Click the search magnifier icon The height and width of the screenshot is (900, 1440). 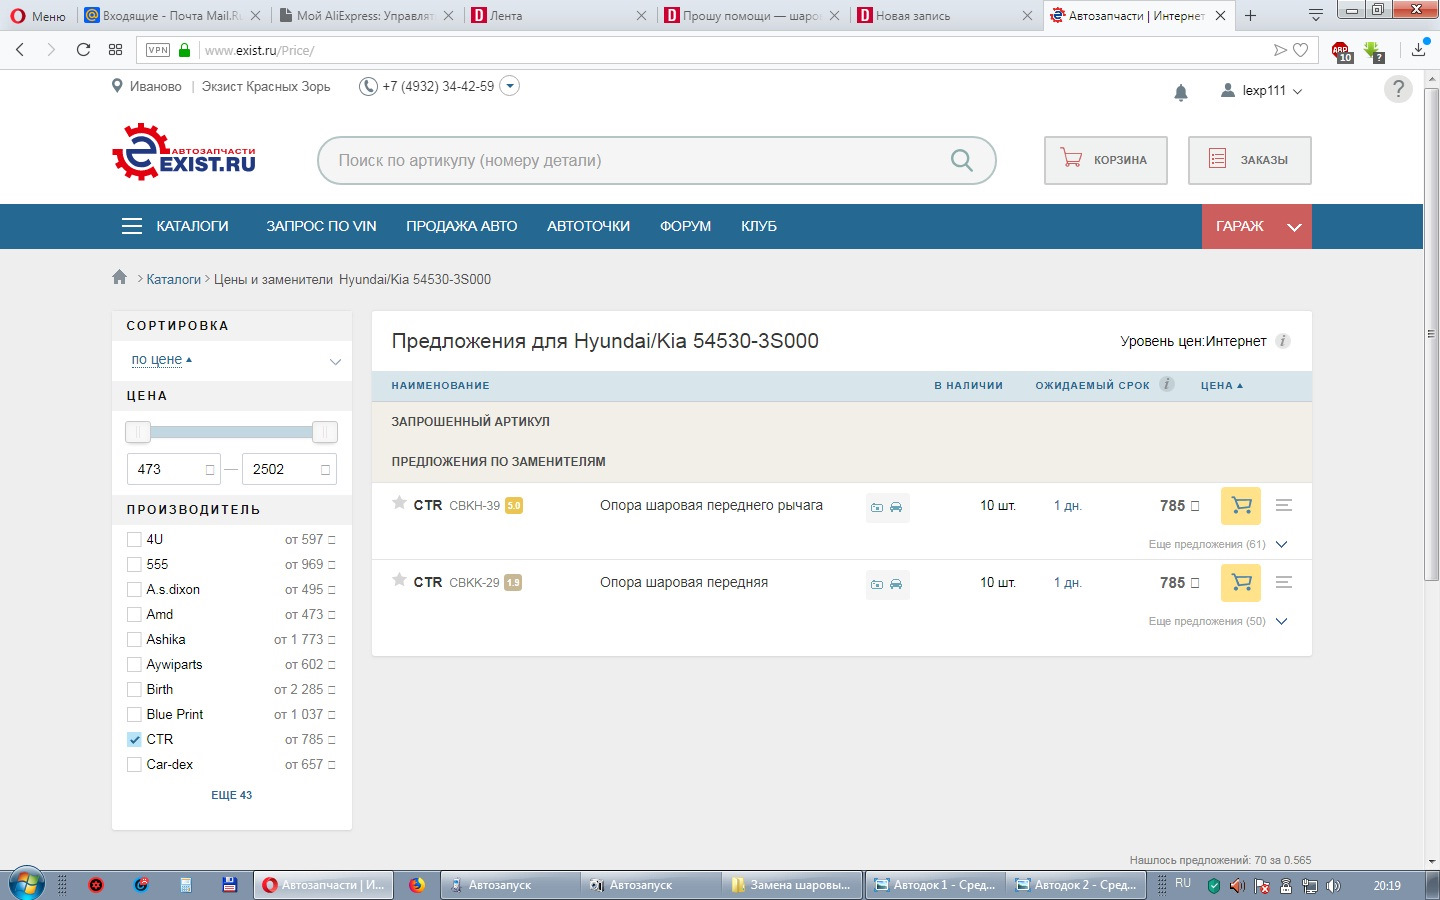[x=961, y=160]
